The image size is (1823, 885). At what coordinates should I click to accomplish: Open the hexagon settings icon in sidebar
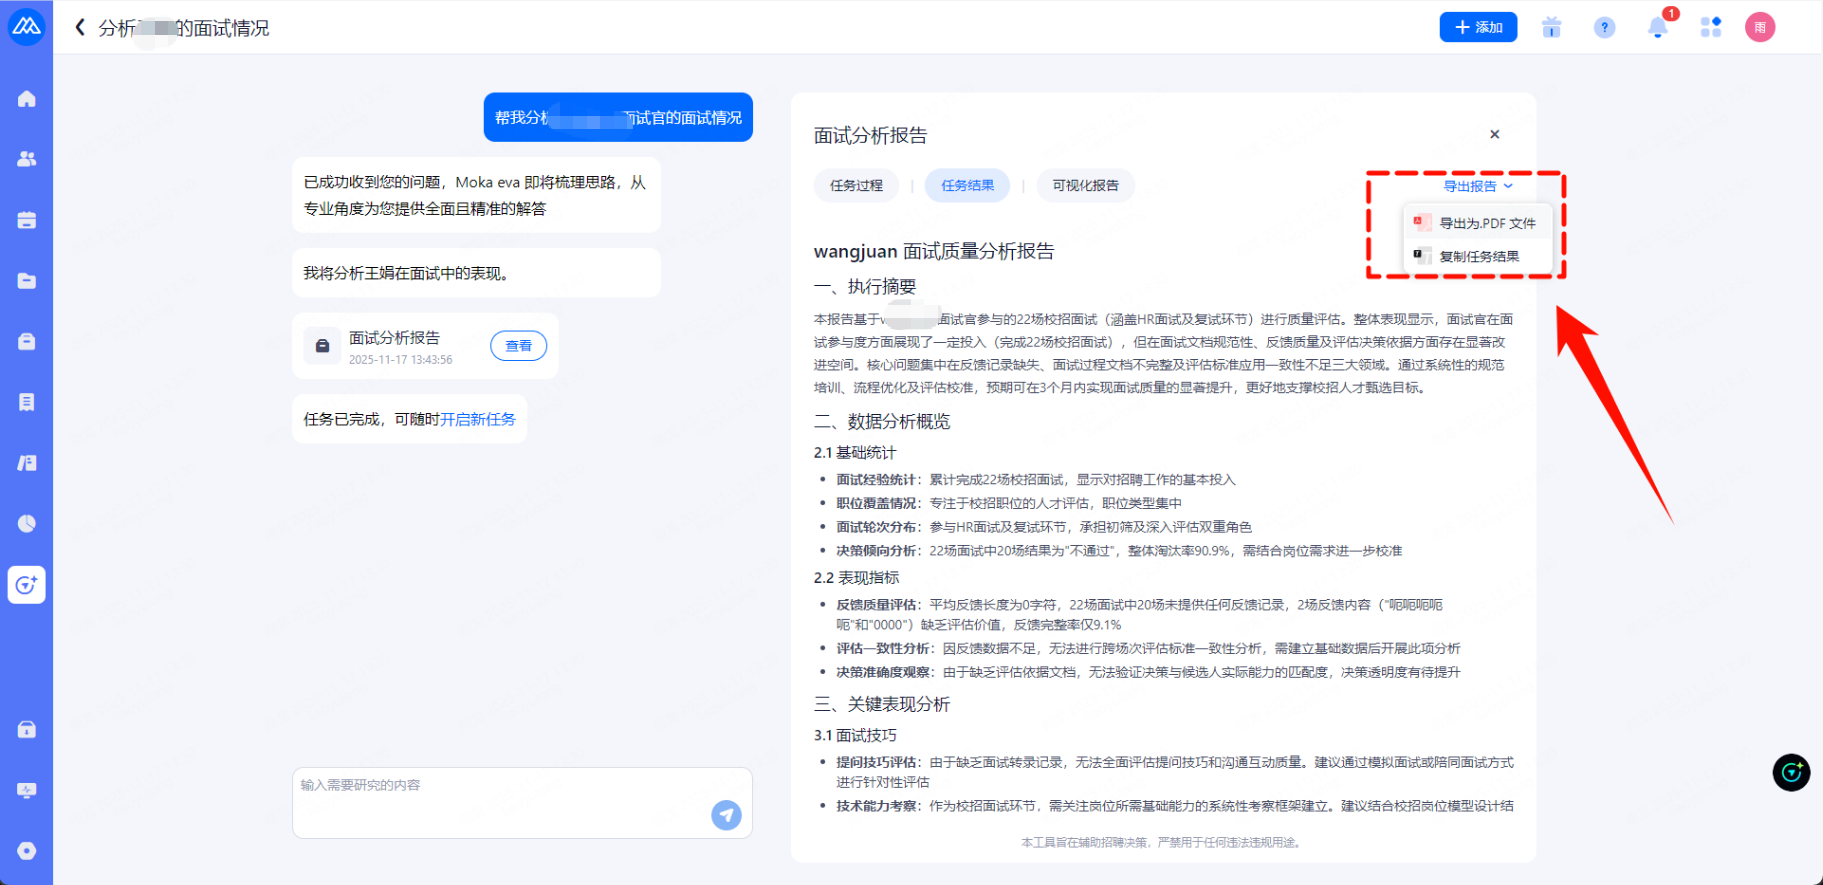27,851
